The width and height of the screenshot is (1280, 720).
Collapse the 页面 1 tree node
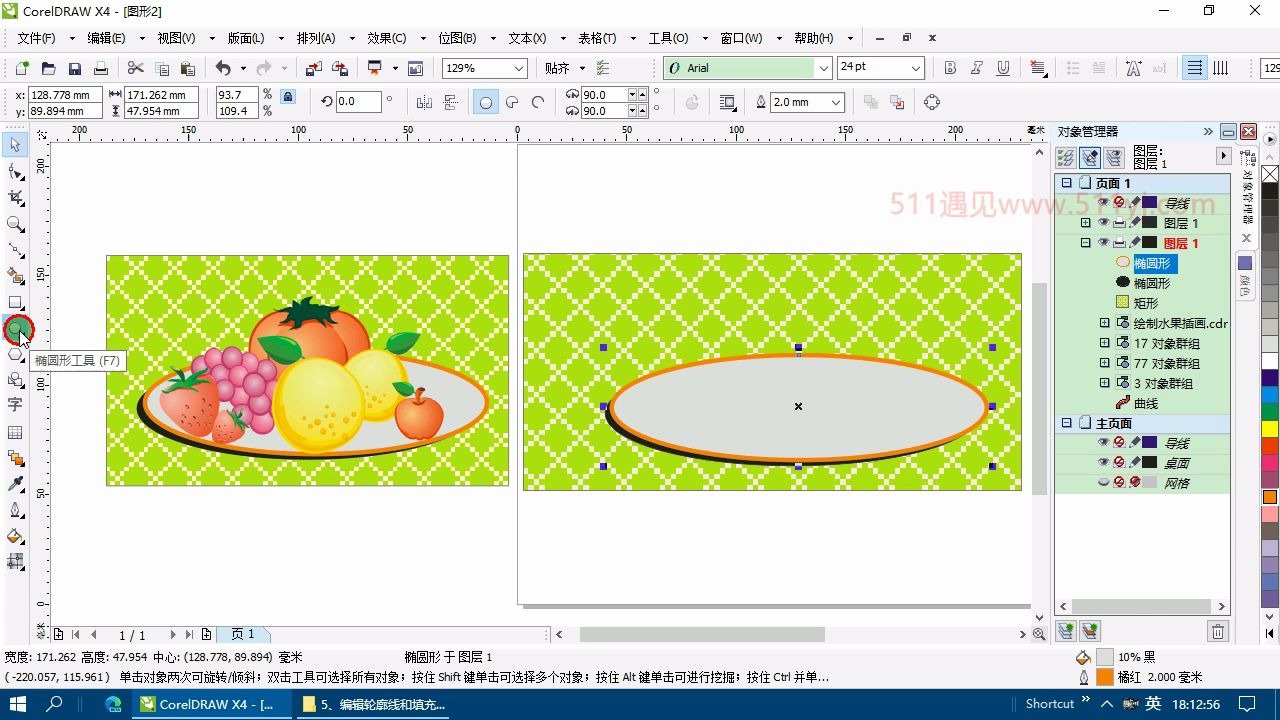pyautogui.click(x=1067, y=183)
